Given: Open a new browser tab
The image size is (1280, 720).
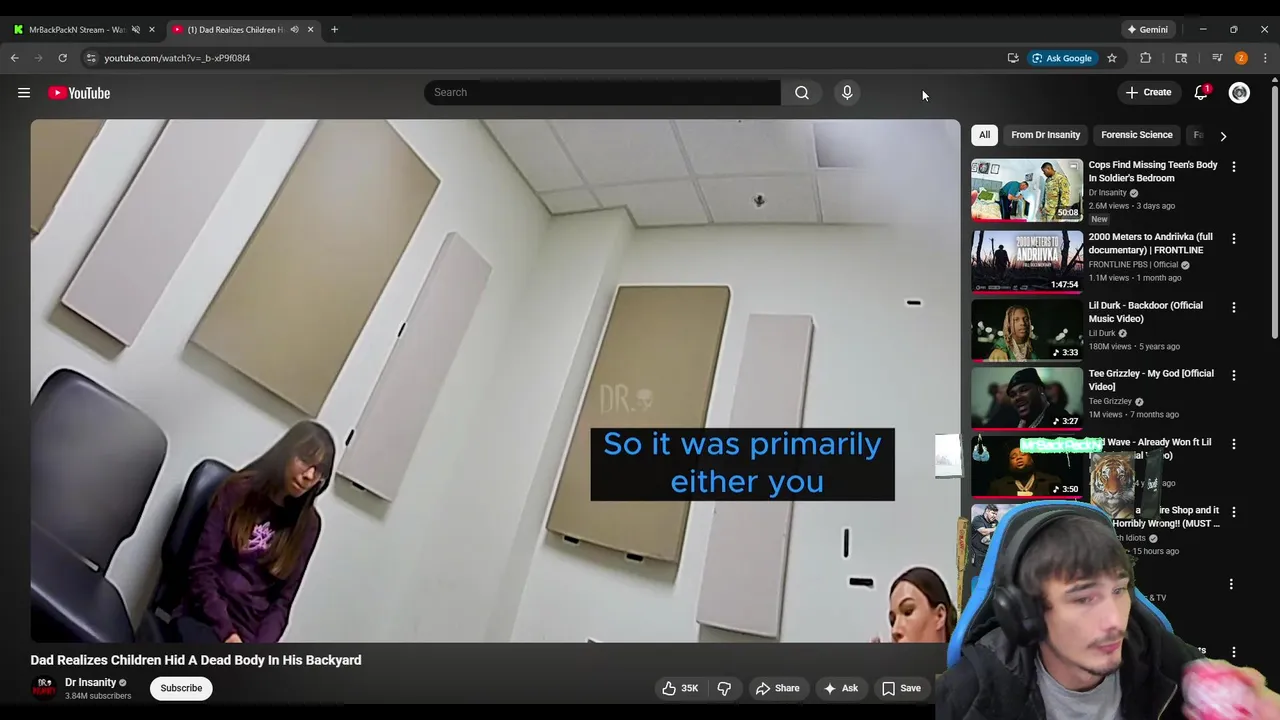Looking at the screenshot, I should [x=334, y=30].
